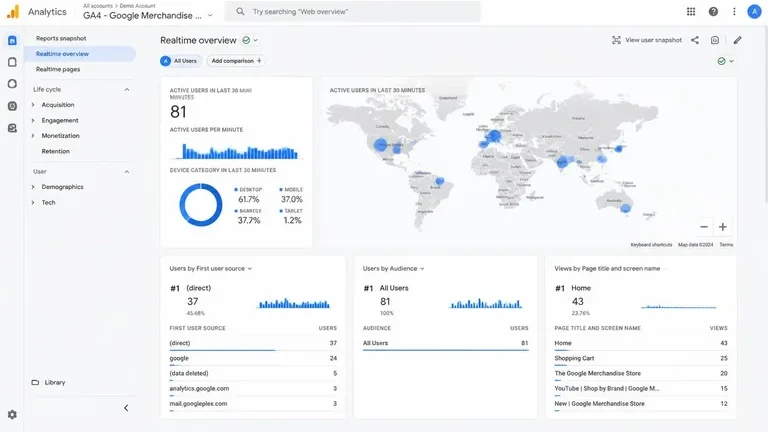The image size is (768, 432).
Task: Click the google row in first user source
Action: point(253,359)
